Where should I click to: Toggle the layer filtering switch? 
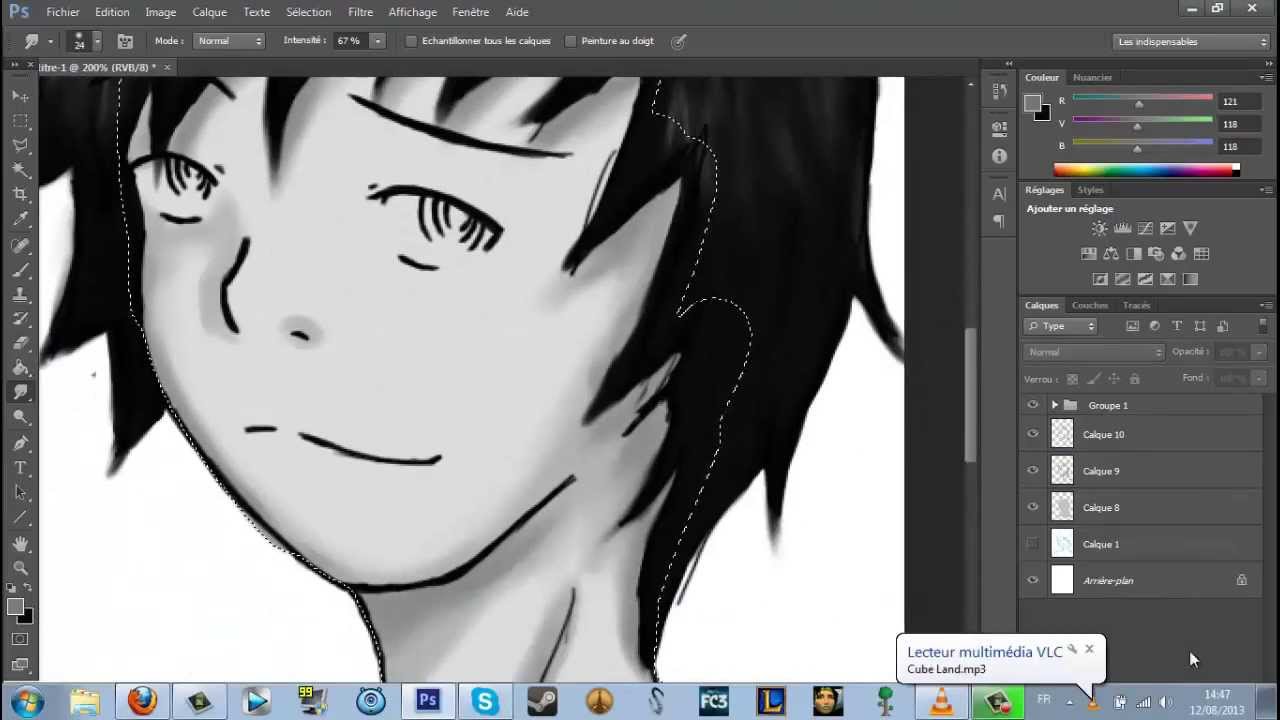(x=1263, y=326)
